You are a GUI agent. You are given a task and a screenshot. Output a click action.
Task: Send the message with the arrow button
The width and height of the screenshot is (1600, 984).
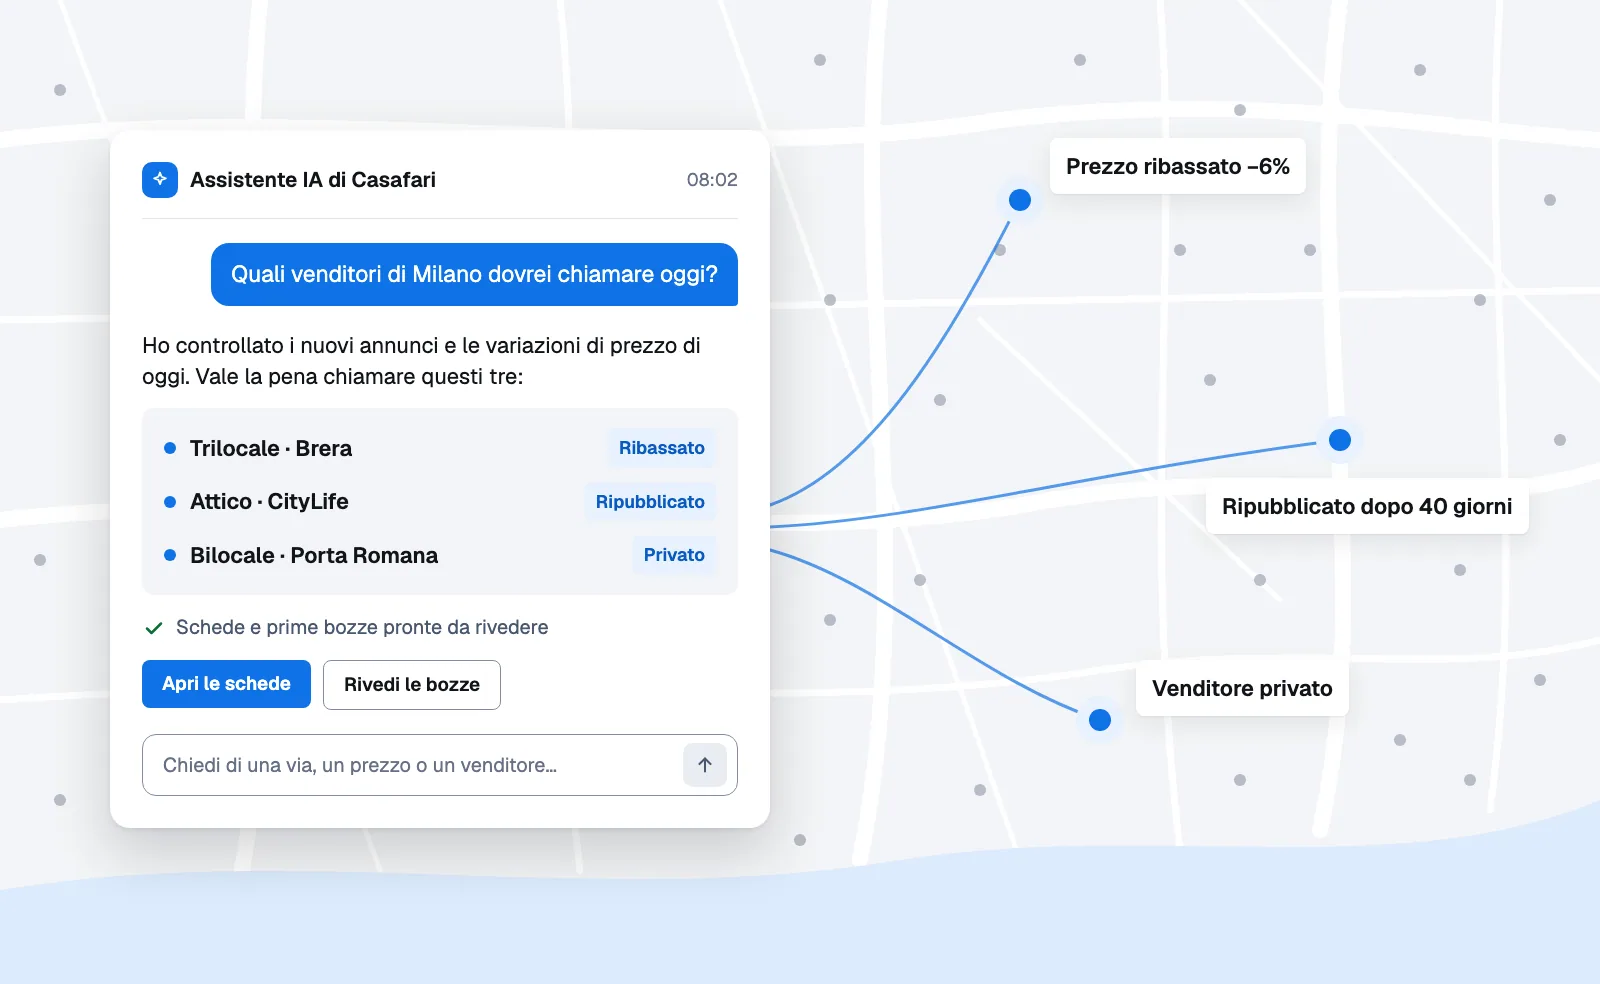(705, 765)
